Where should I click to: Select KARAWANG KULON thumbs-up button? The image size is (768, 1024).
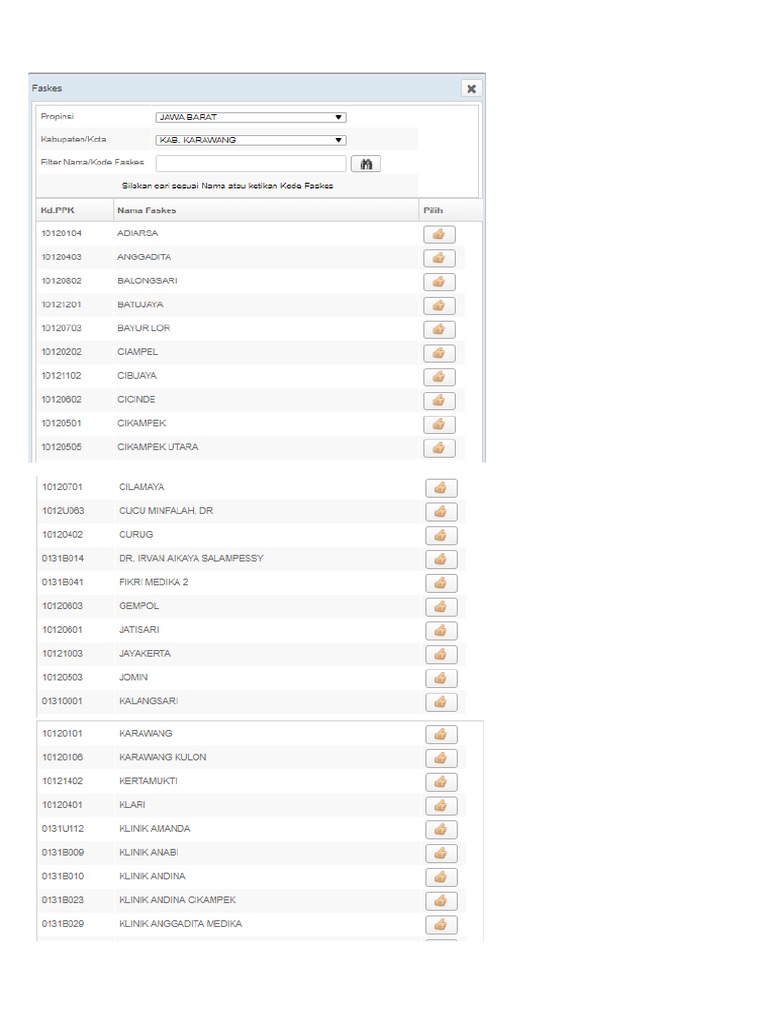[x=441, y=758]
